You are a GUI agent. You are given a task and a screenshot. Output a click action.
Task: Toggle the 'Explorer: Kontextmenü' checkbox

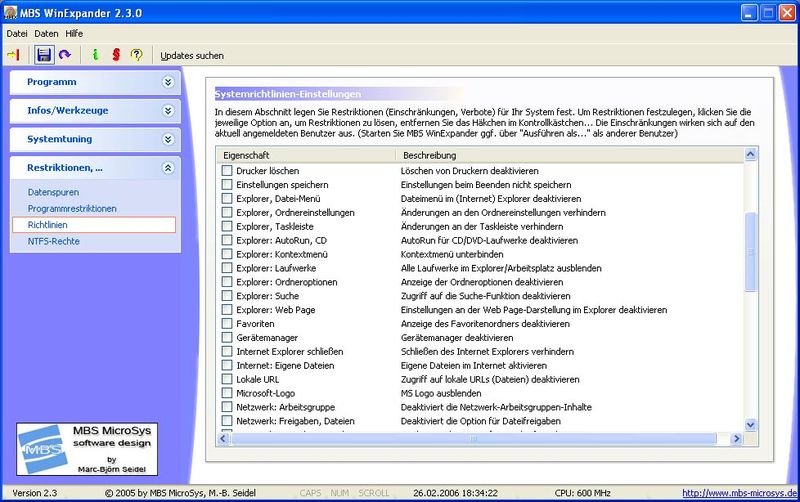(x=227, y=255)
